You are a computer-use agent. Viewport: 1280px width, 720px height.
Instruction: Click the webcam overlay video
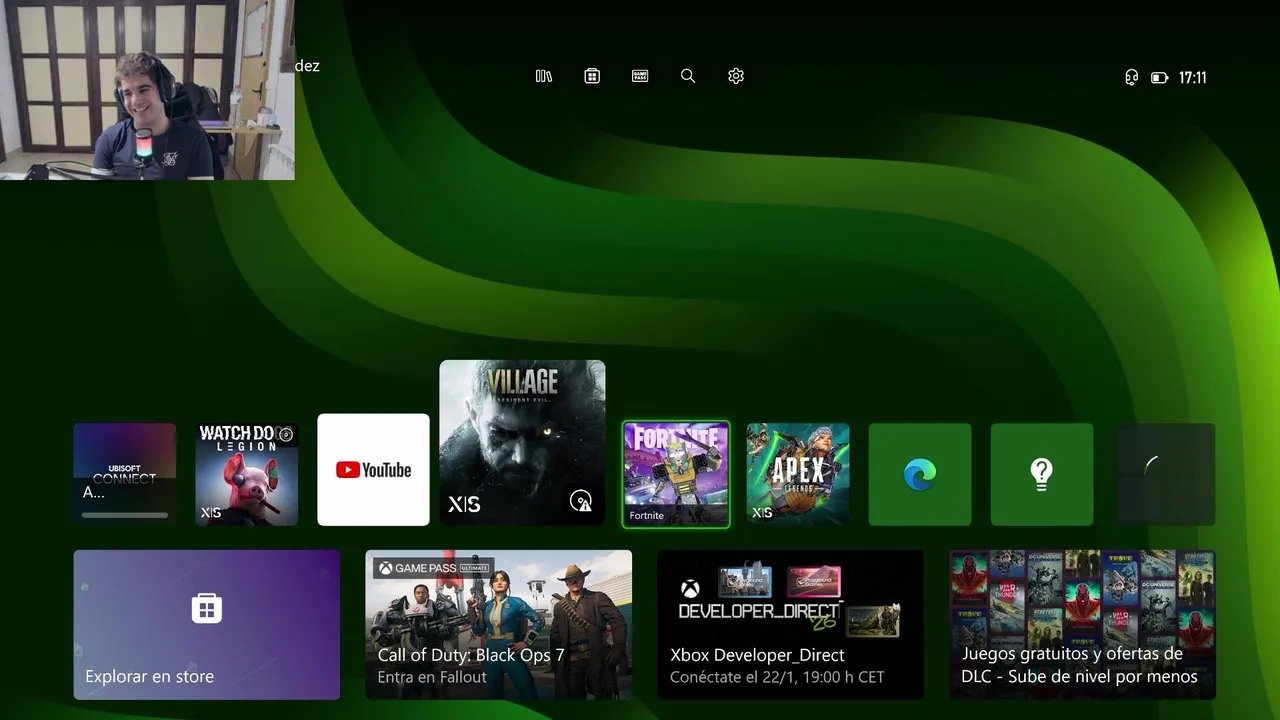(x=147, y=90)
